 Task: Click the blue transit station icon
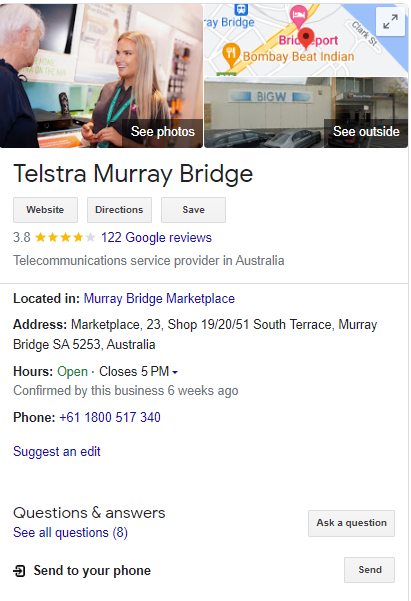click(x=241, y=9)
